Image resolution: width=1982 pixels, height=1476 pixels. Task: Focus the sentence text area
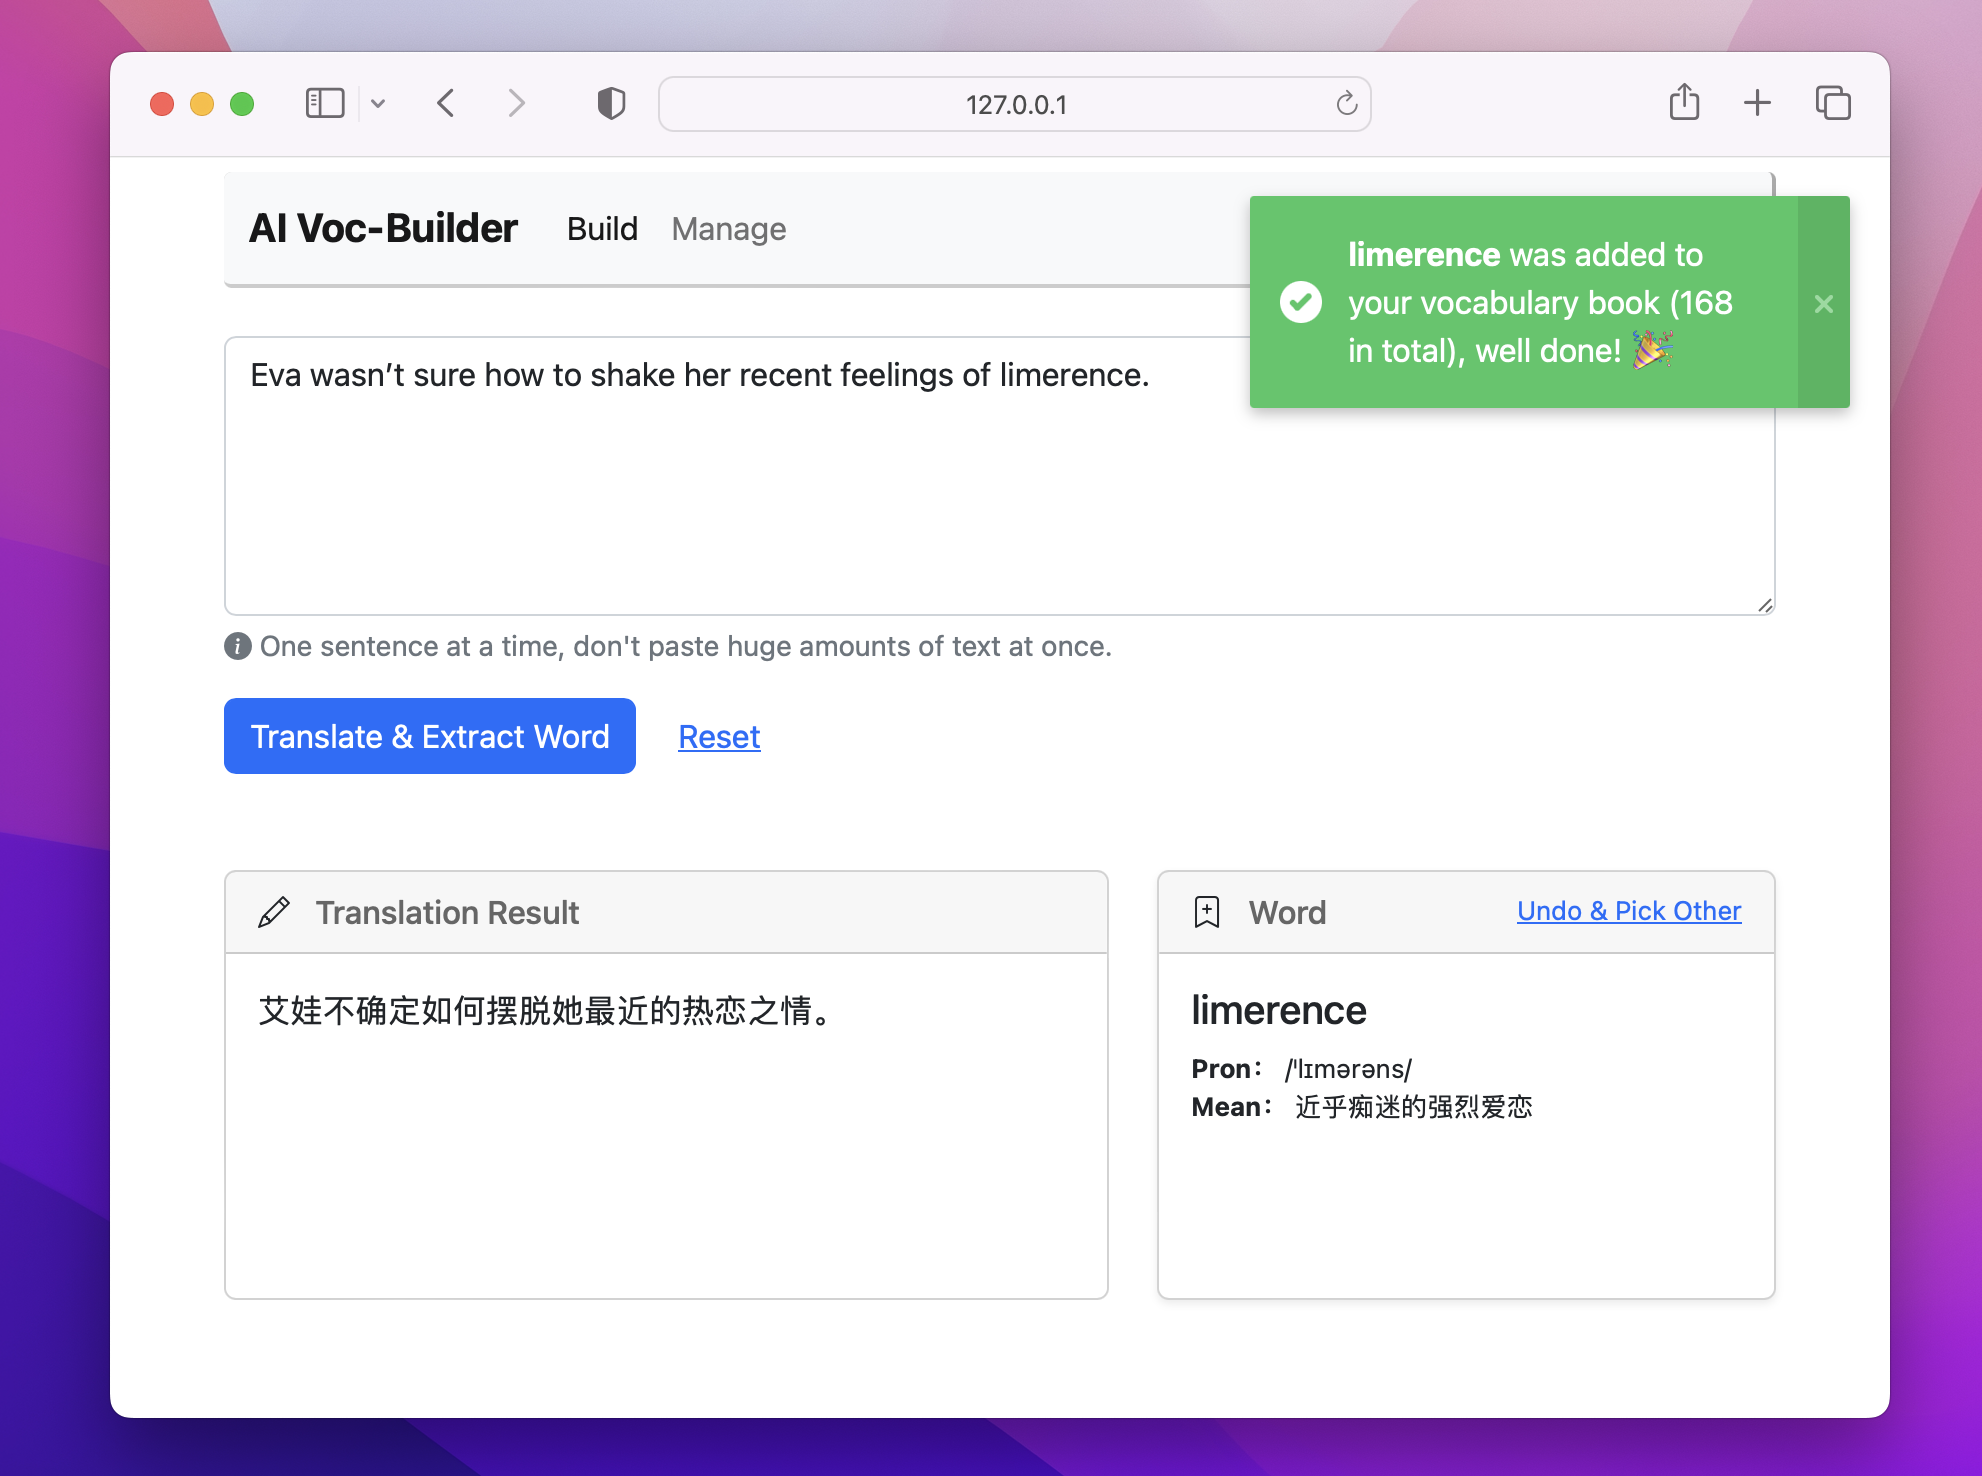pos(999,476)
